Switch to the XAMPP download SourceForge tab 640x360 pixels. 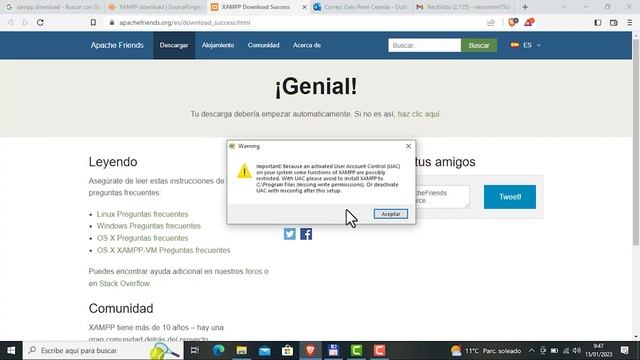coord(156,7)
